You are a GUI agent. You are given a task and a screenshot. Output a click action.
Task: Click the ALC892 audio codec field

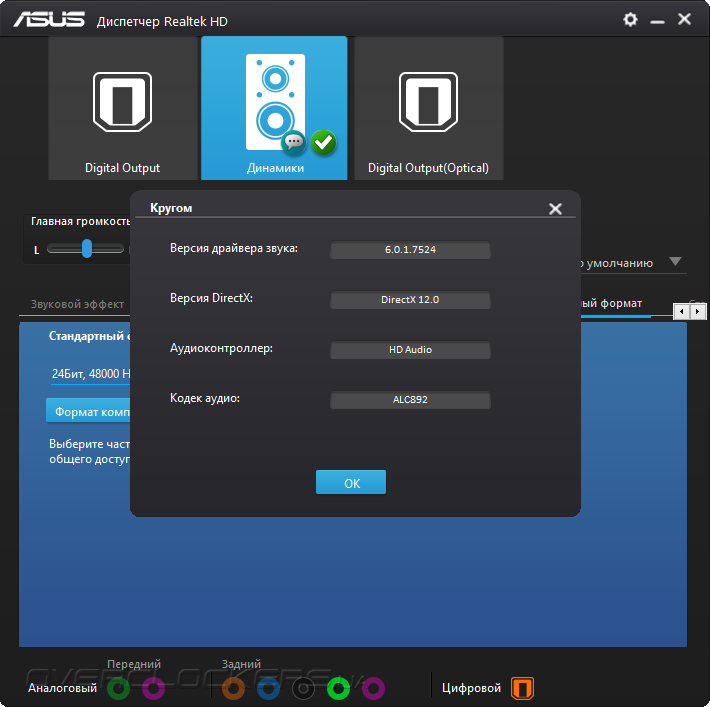tap(410, 400)
